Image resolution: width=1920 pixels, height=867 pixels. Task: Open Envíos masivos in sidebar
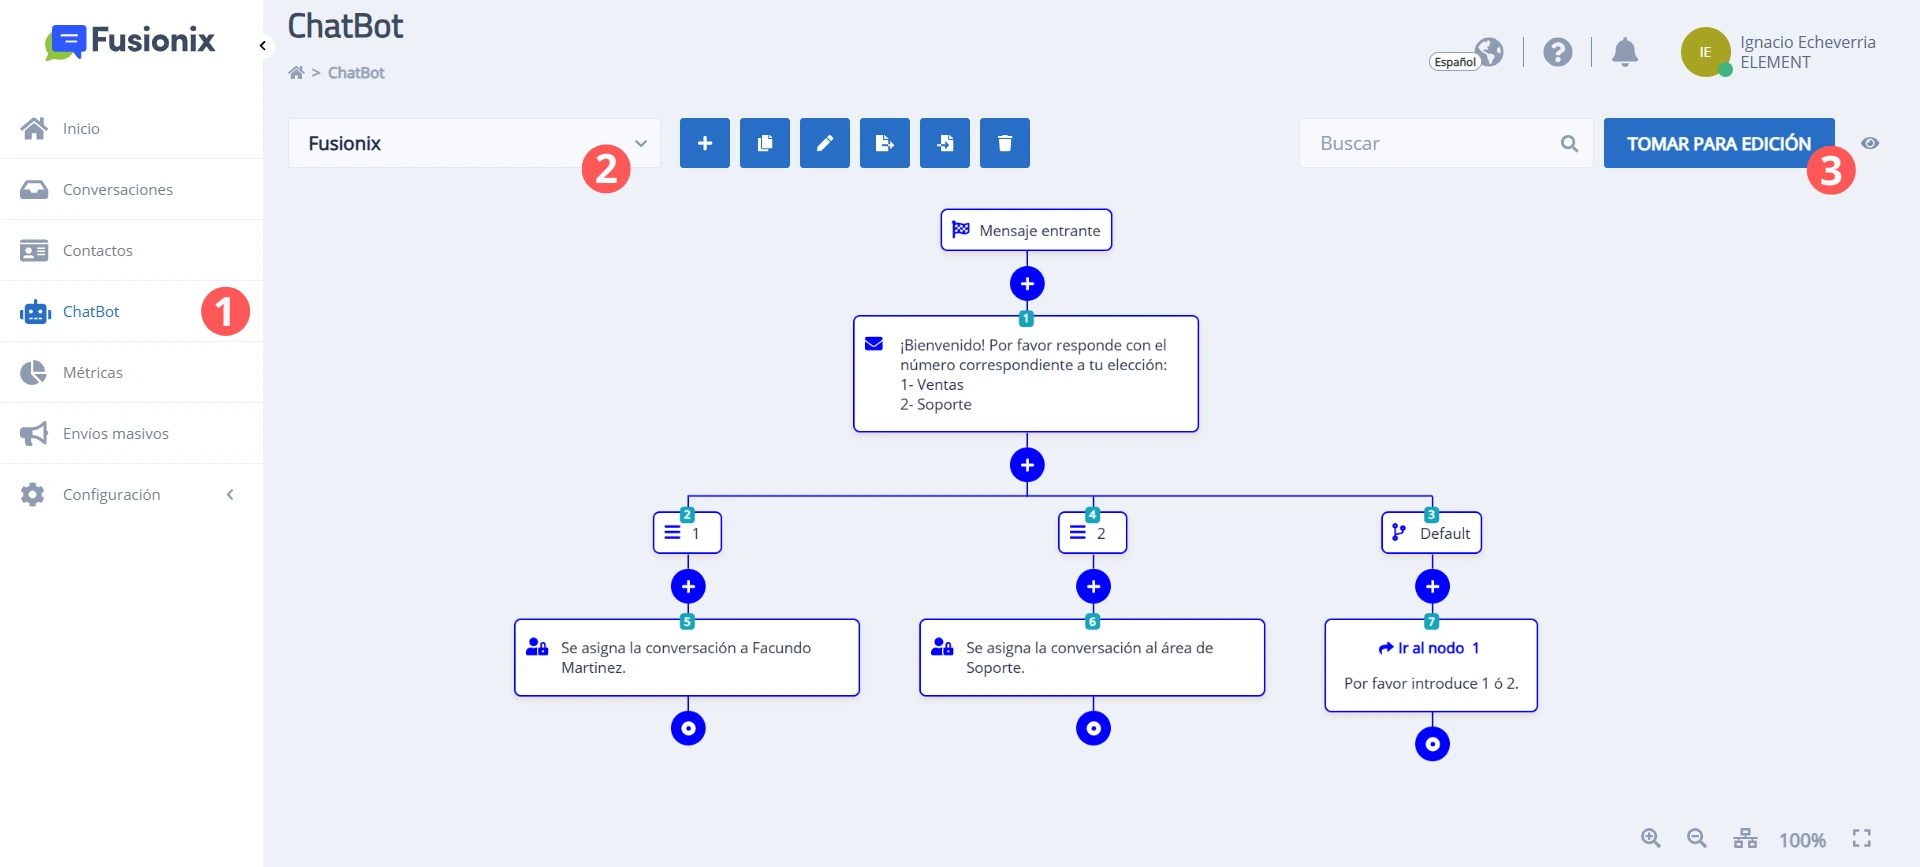point(131,433)
